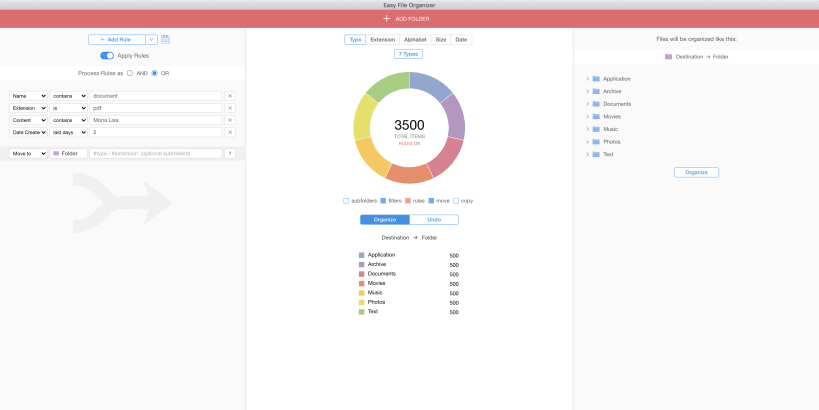819x410 pixels.
Task: Click the 7 Types button
Action: (408, 54)
